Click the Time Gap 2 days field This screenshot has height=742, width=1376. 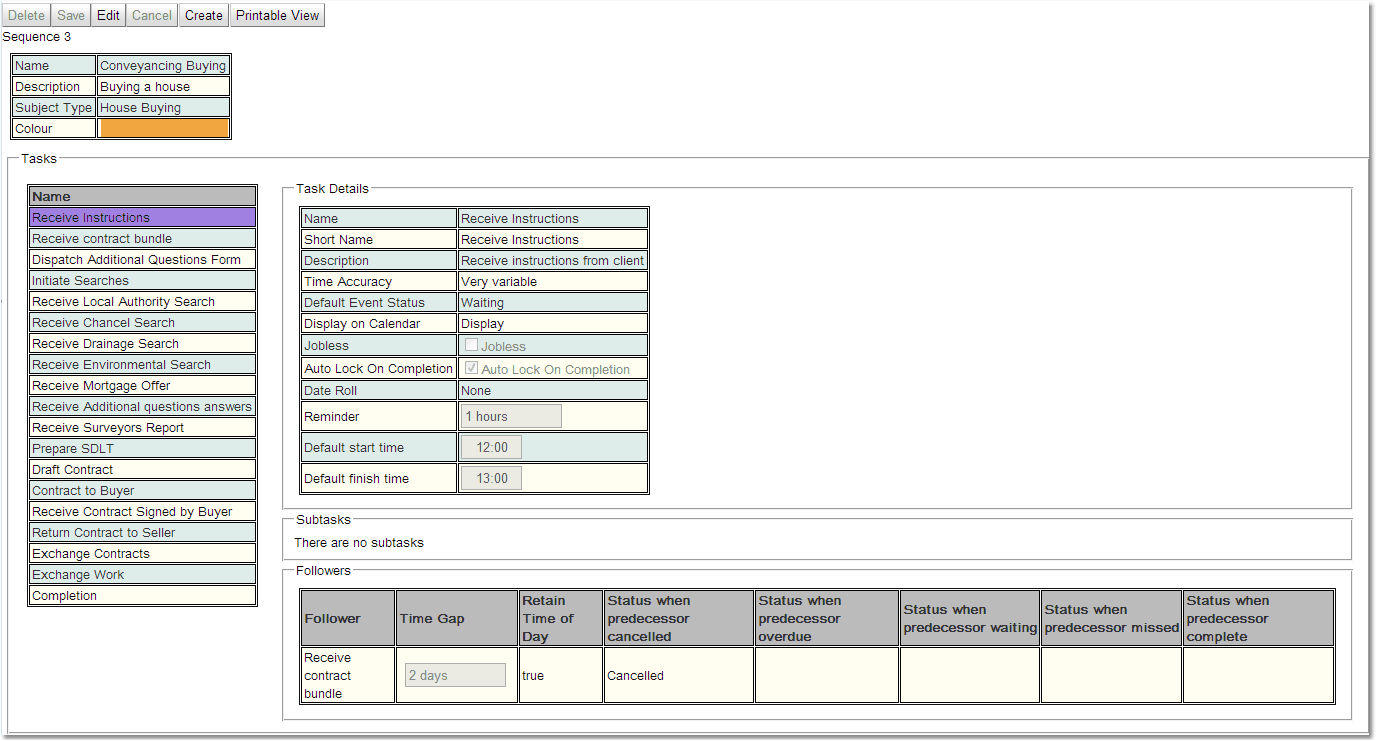coord(455,675)
